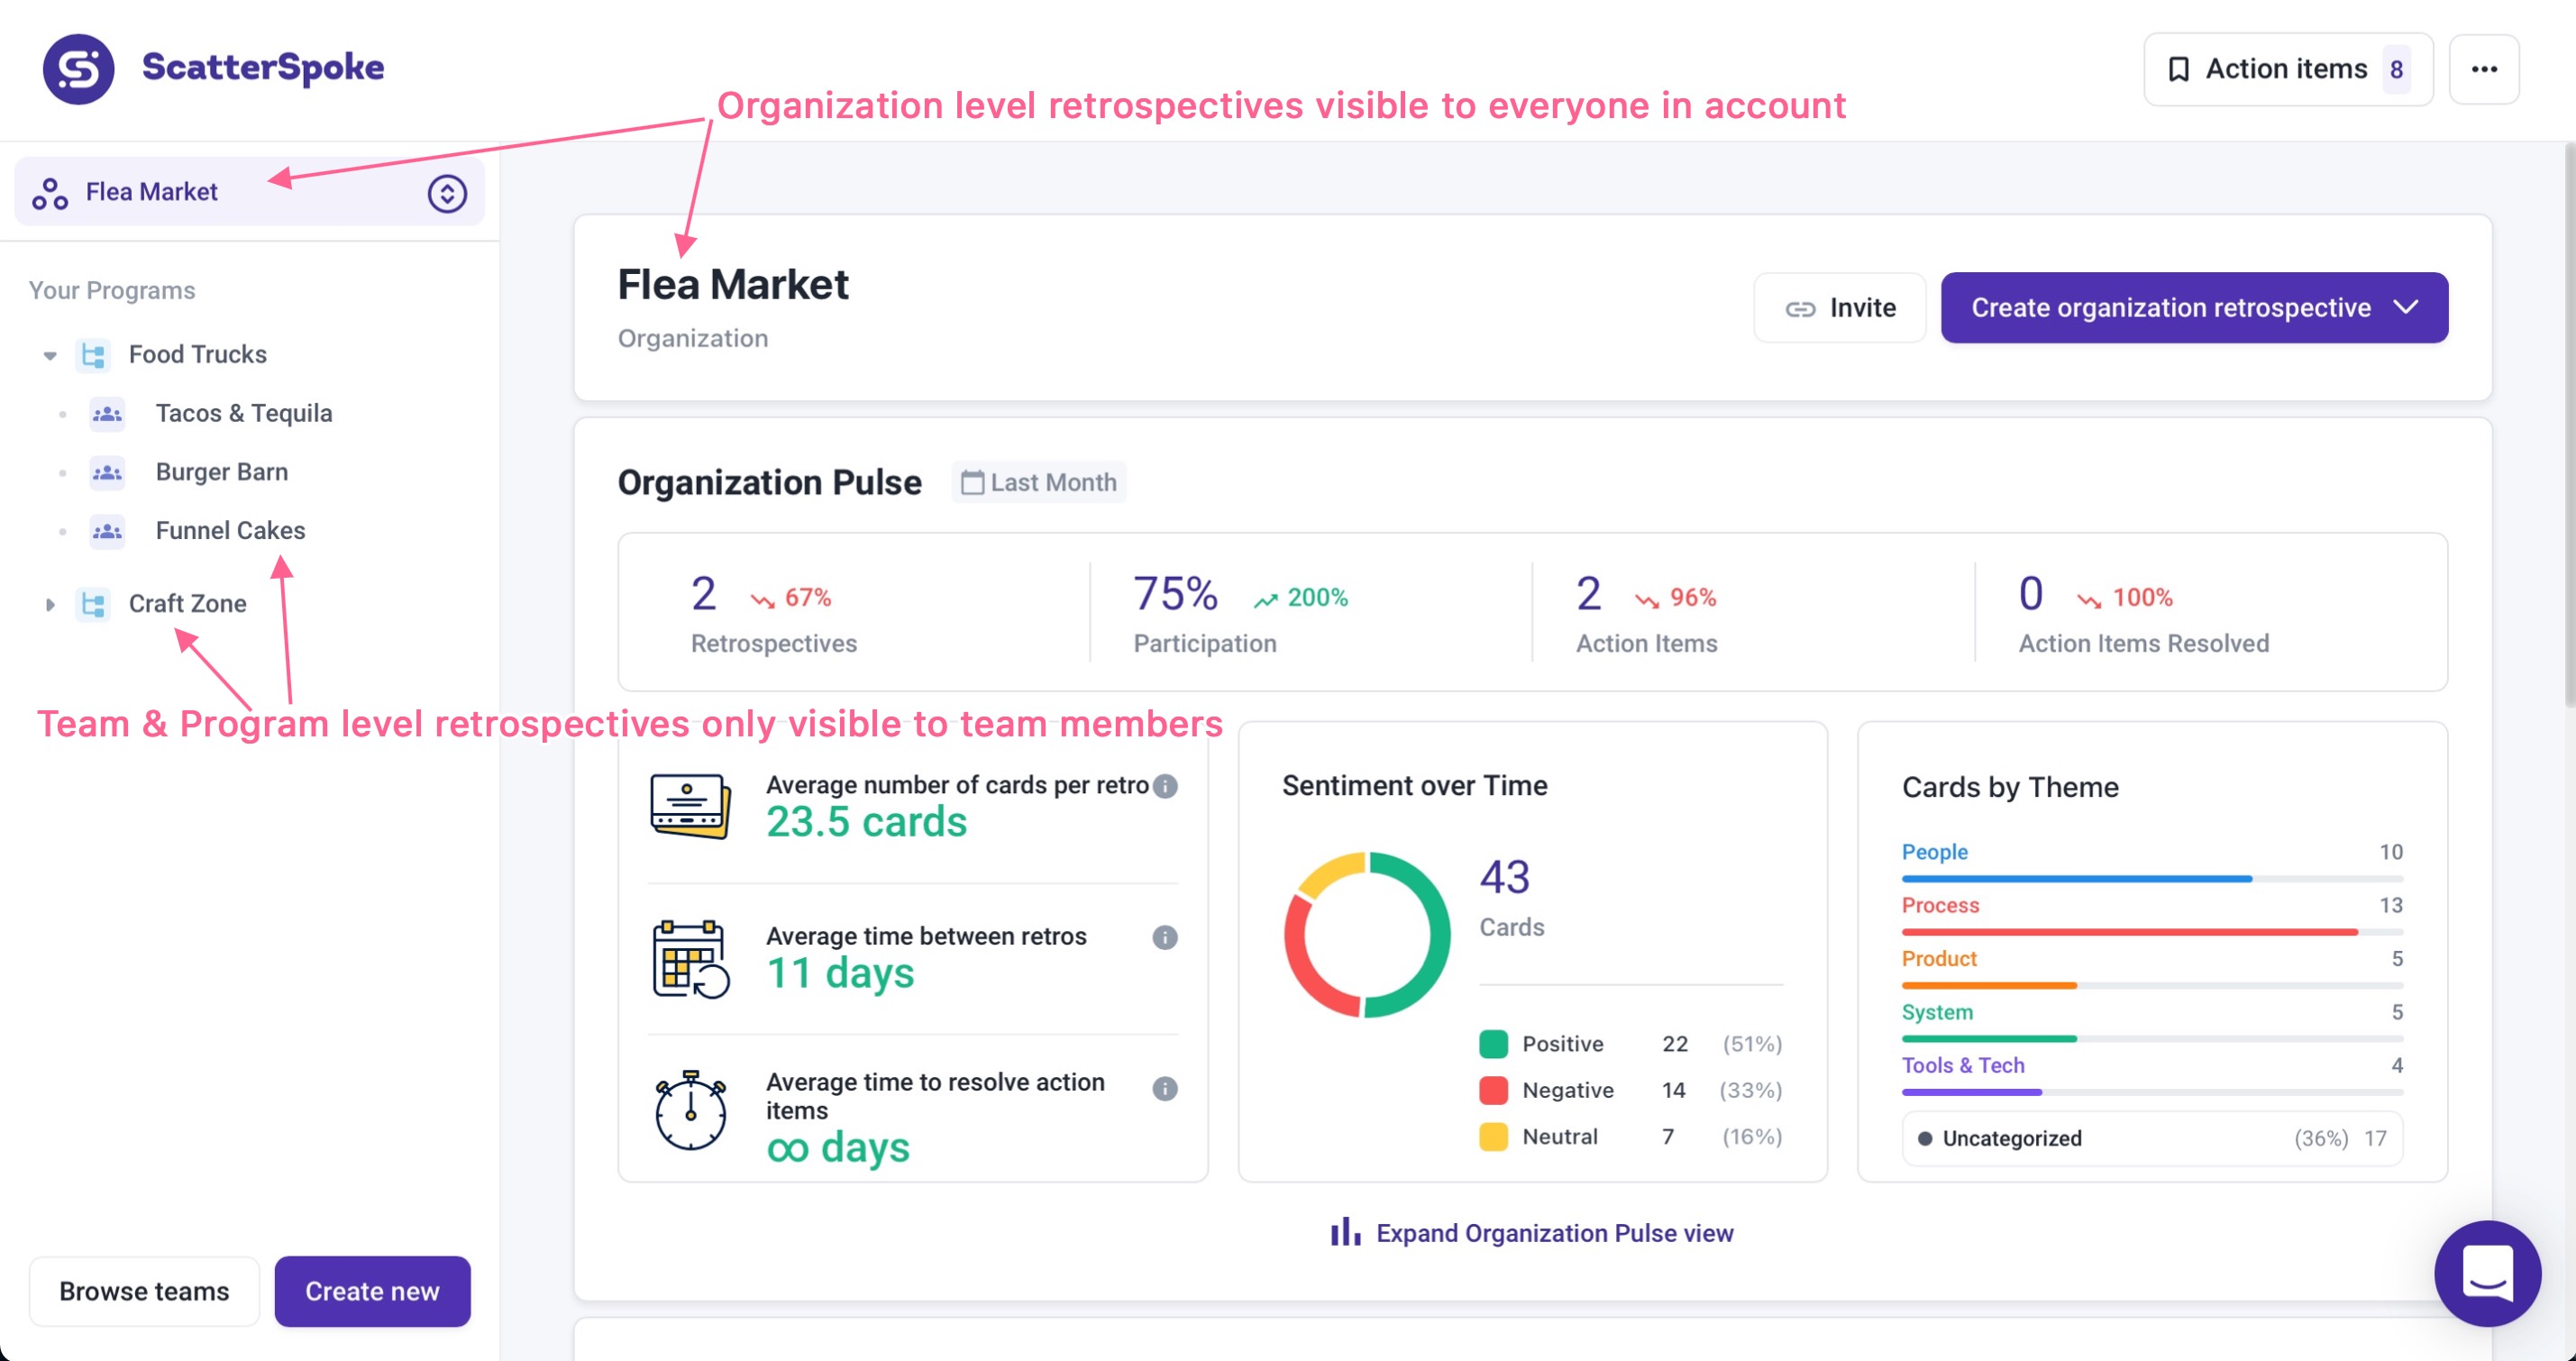This screenshot has height=1361, width=2576.
Task: Click Expand Organization Pulse view link
Action: pos(1555,1233)
